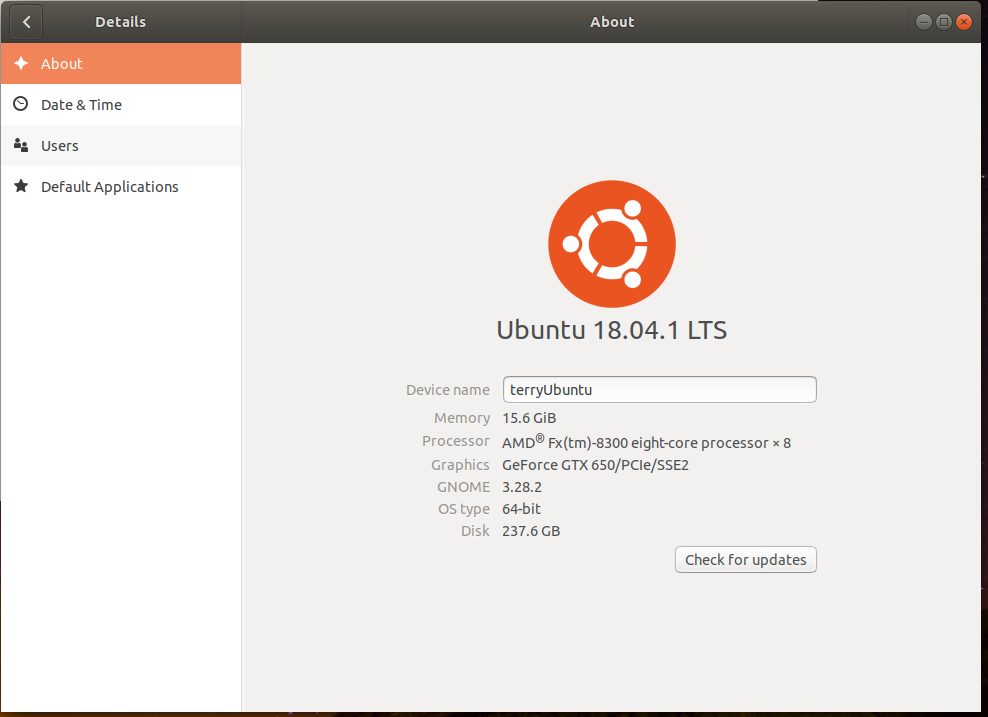Click the OS type value 64-bit
Image resolution: width=988 pixels, height=717 pixels.
click(521, 509)
